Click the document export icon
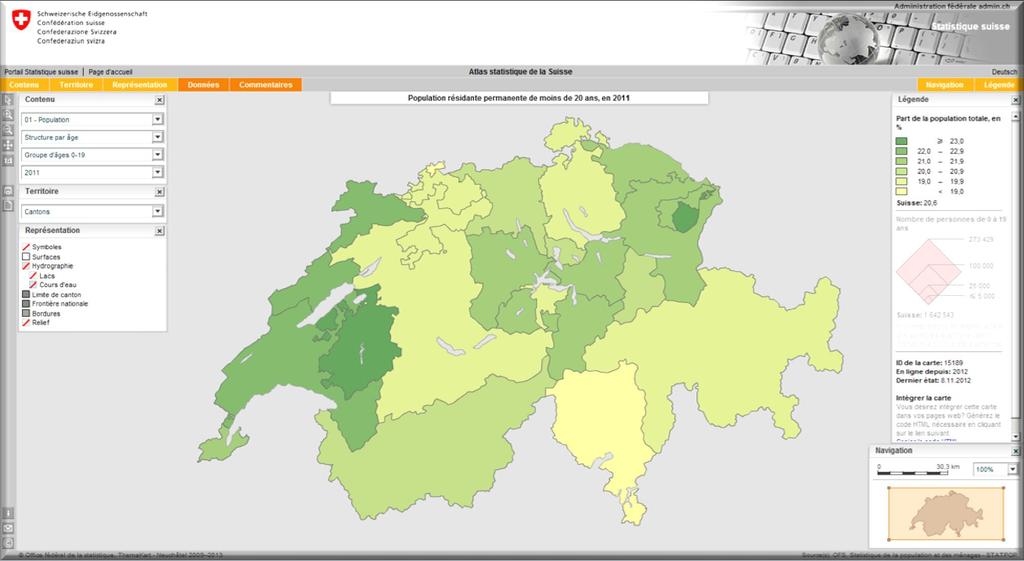The width and height of the screenshot is (1024, 561). pos(8,206)
